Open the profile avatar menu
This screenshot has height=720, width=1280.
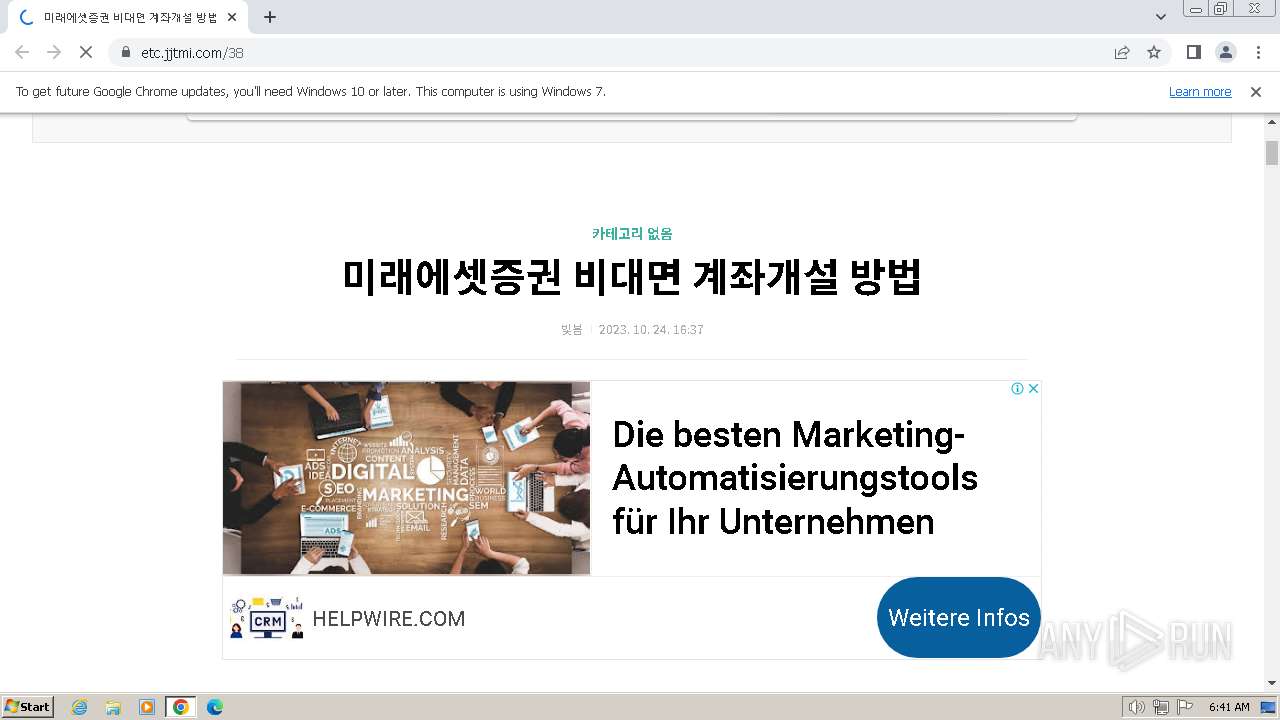(x=1225, y=52)
